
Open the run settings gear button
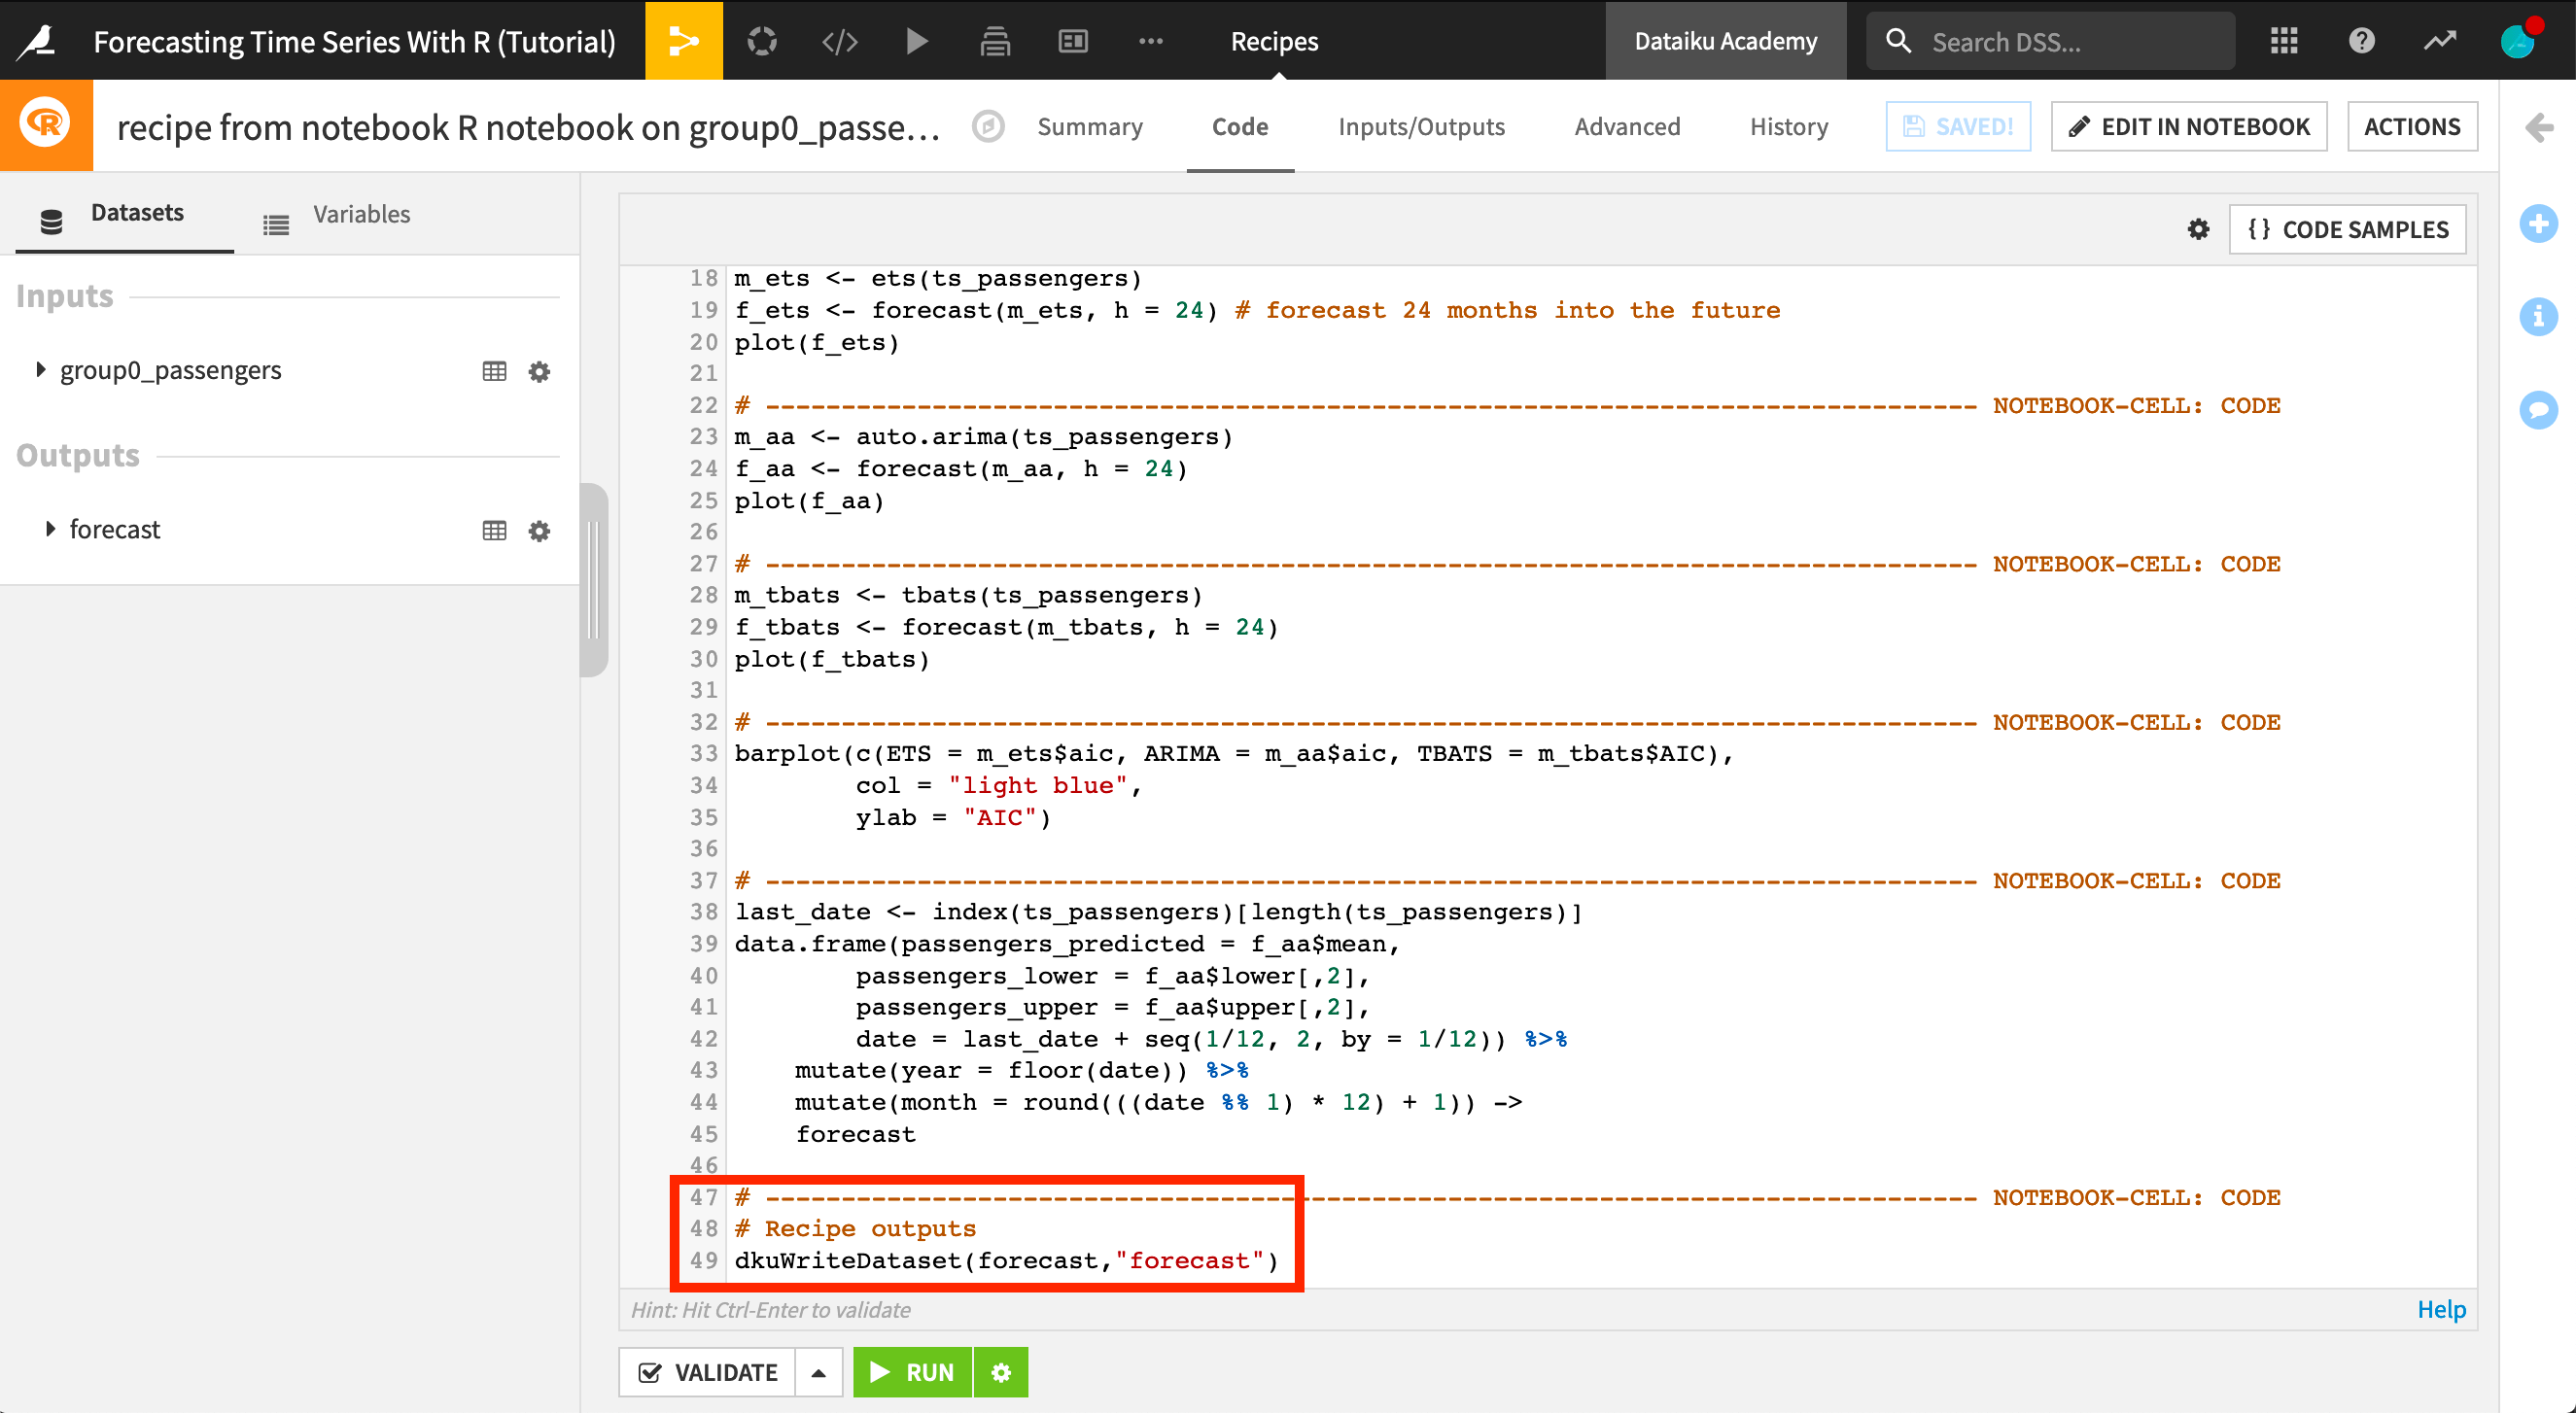[x=1001, y=1372]
